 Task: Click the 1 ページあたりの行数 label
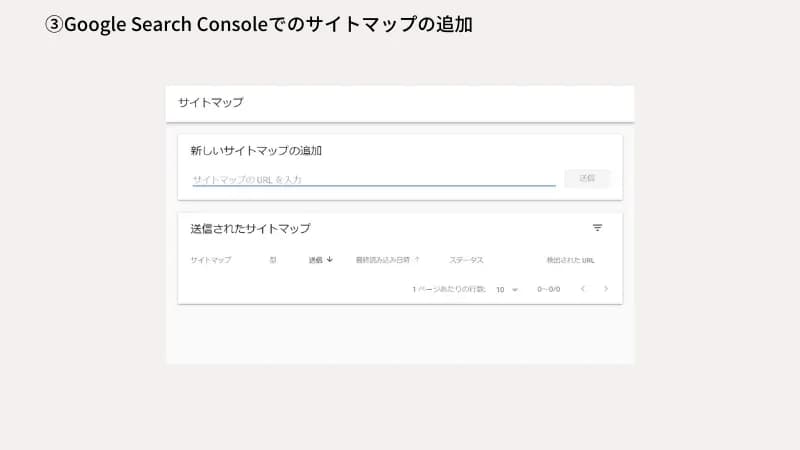click(448, 289)
